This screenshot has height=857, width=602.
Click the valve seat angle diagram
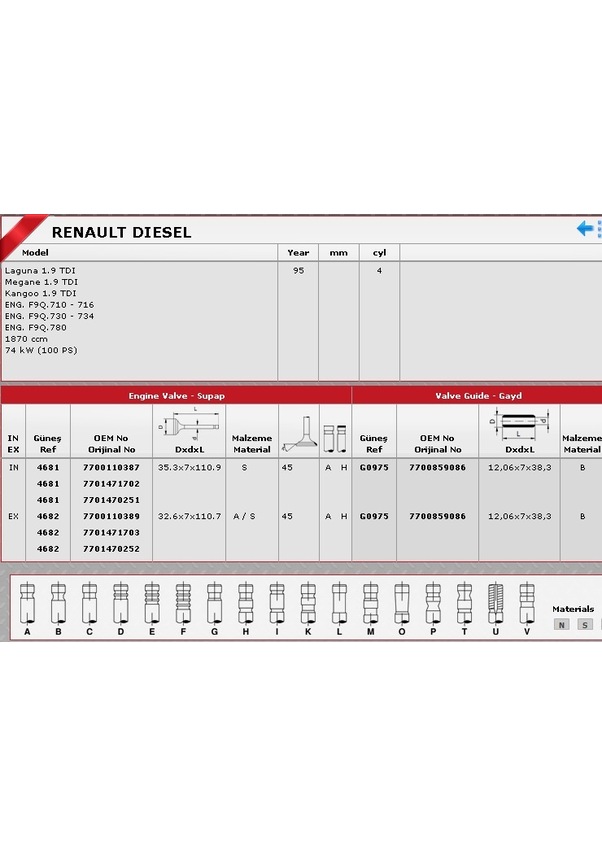tap(299, 434)
